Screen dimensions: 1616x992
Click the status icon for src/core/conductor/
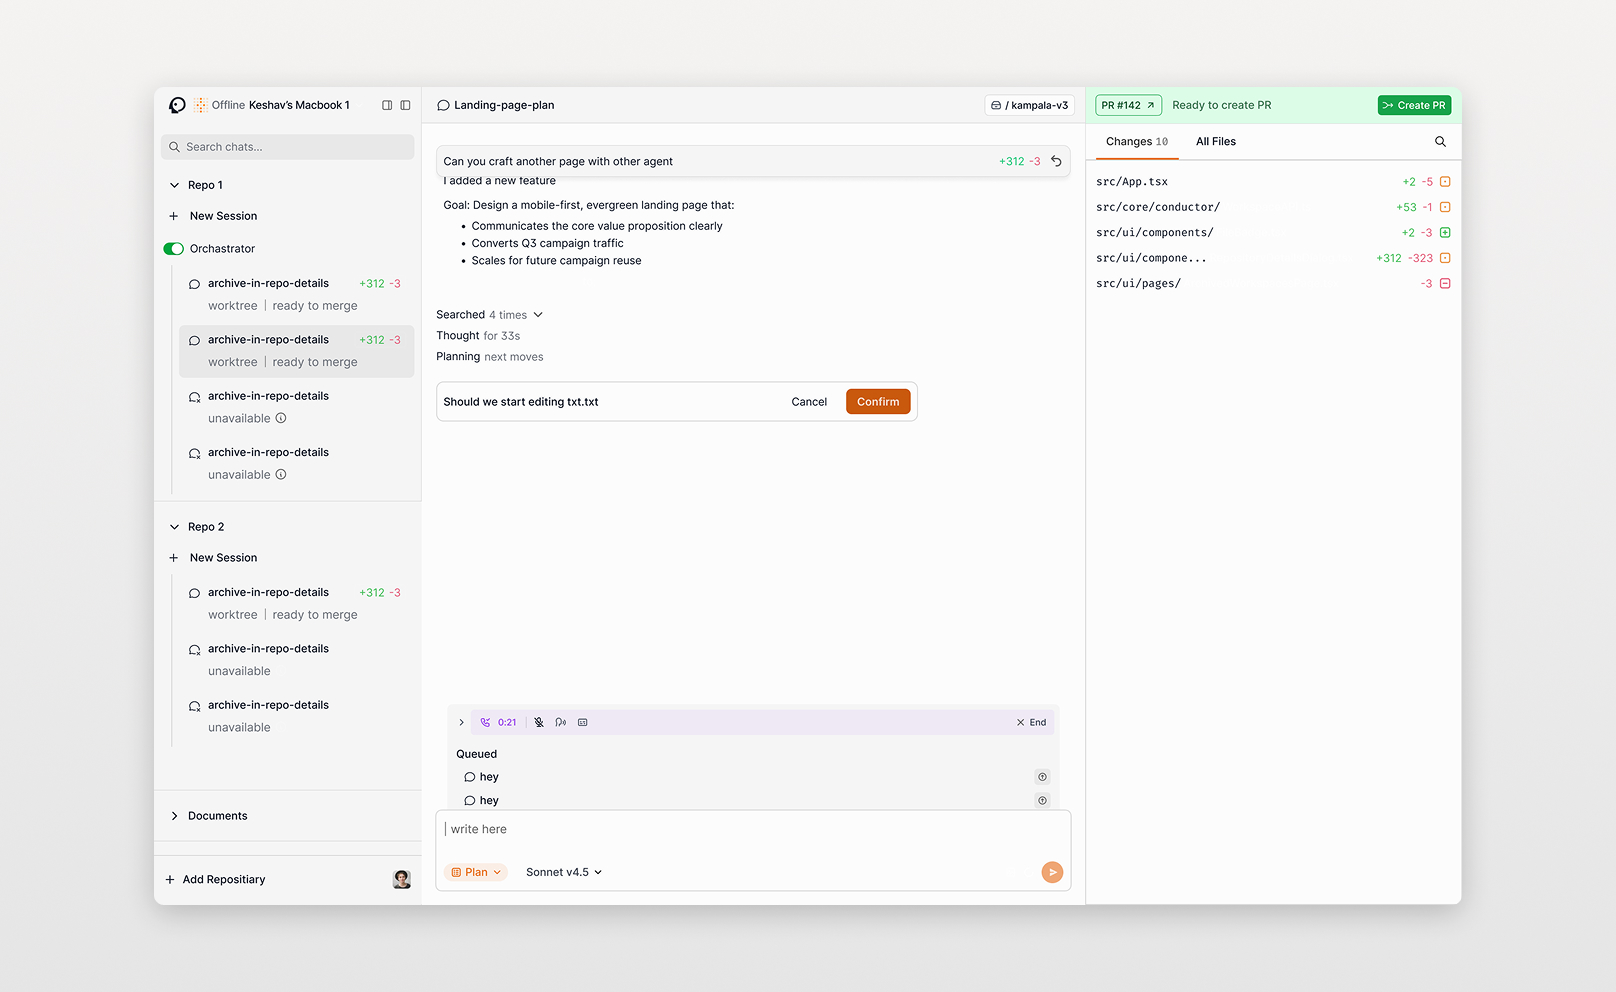pos(1445,207)
